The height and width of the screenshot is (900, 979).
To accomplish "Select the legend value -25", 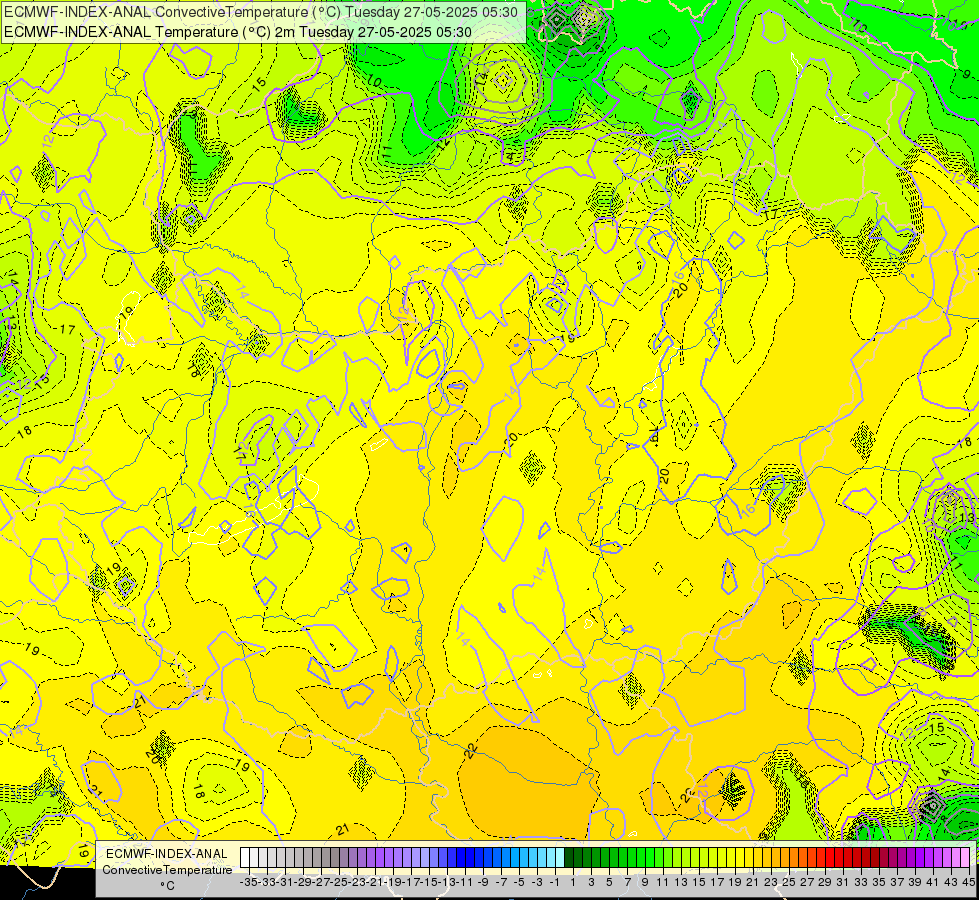I will [x=338, y=882].
